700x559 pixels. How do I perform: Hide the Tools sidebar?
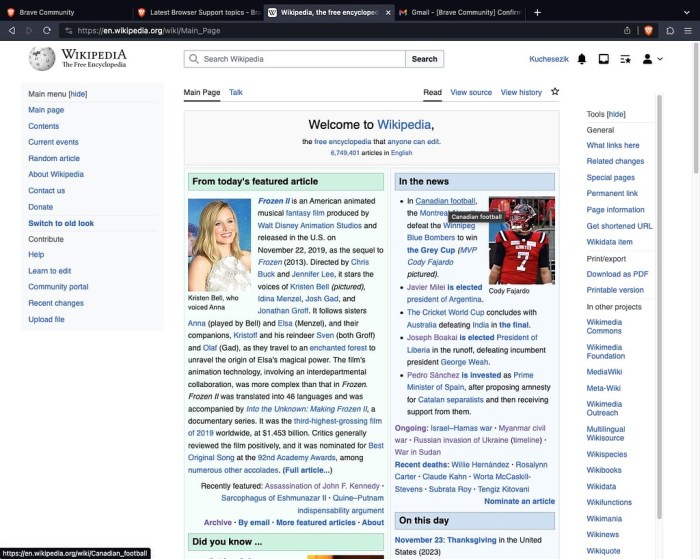tap(616, 114)
